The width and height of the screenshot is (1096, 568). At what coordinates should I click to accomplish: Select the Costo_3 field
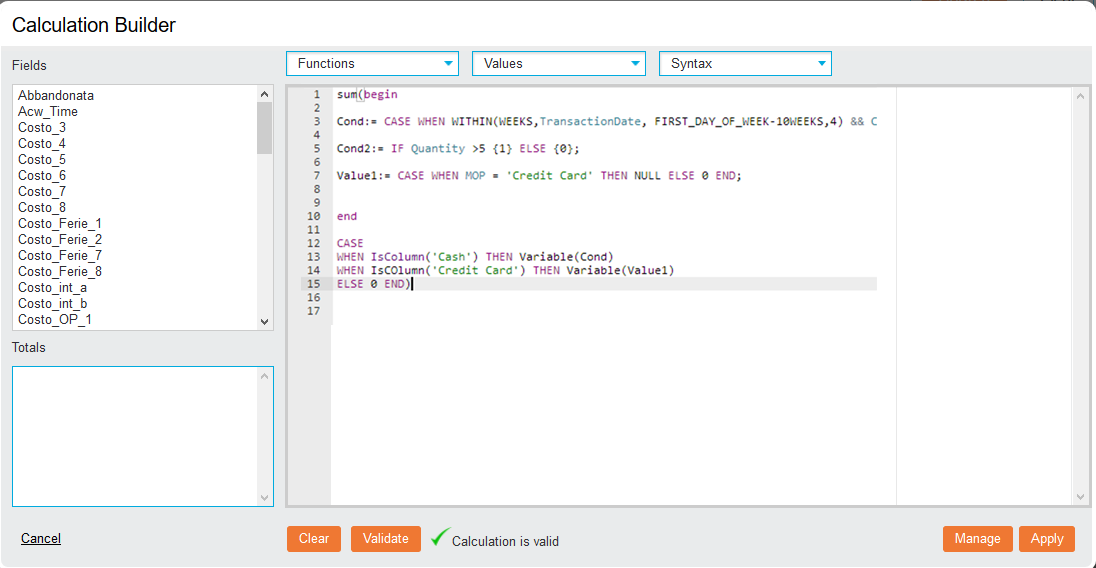click(x=42, y=127)
